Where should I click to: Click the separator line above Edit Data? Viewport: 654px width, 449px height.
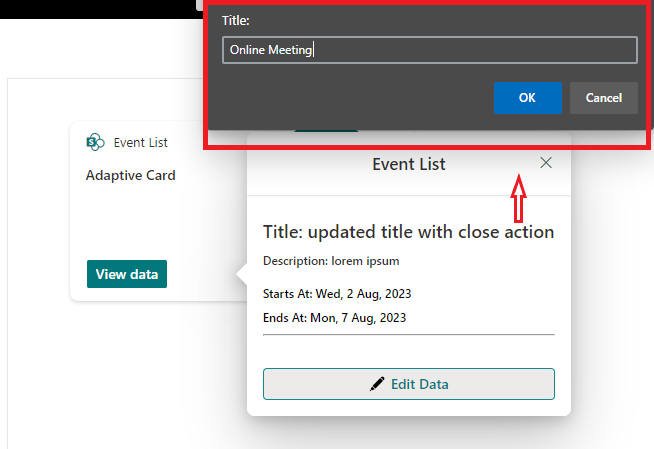[x=408, y=334]
